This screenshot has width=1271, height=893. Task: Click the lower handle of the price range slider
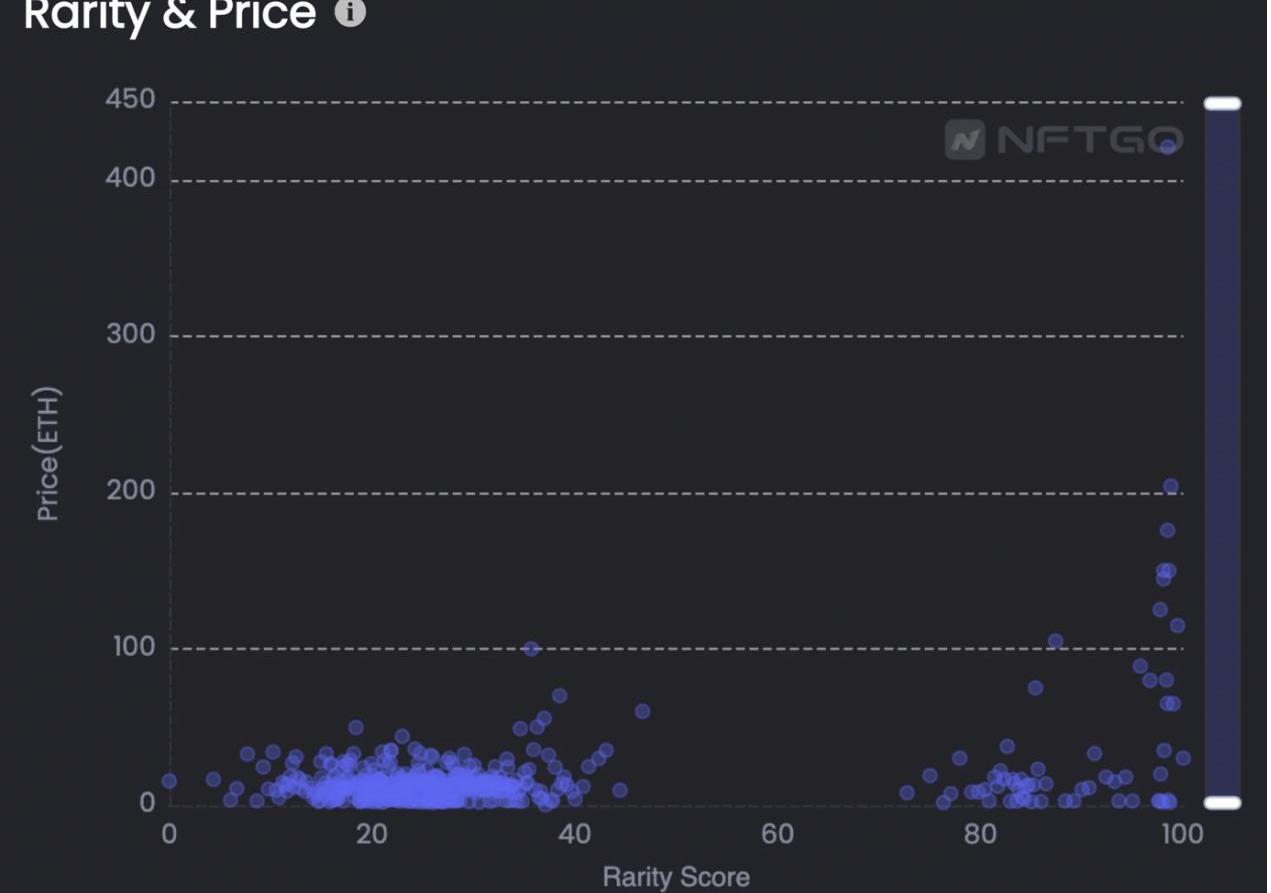pyautogui.click(x=1222, y=802)
